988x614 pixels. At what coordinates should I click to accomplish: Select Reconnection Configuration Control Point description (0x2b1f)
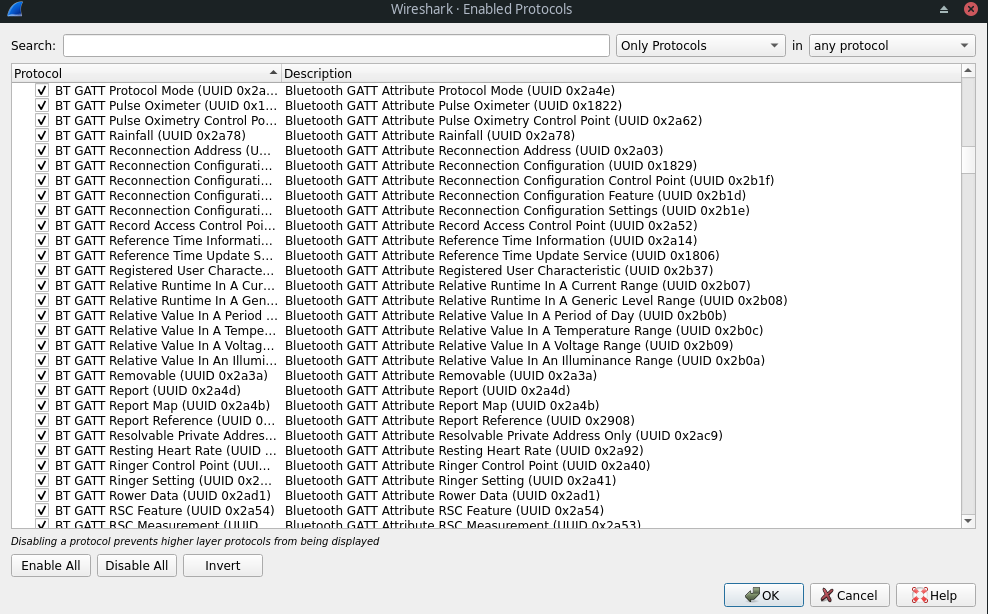click(x=529, y=181)
